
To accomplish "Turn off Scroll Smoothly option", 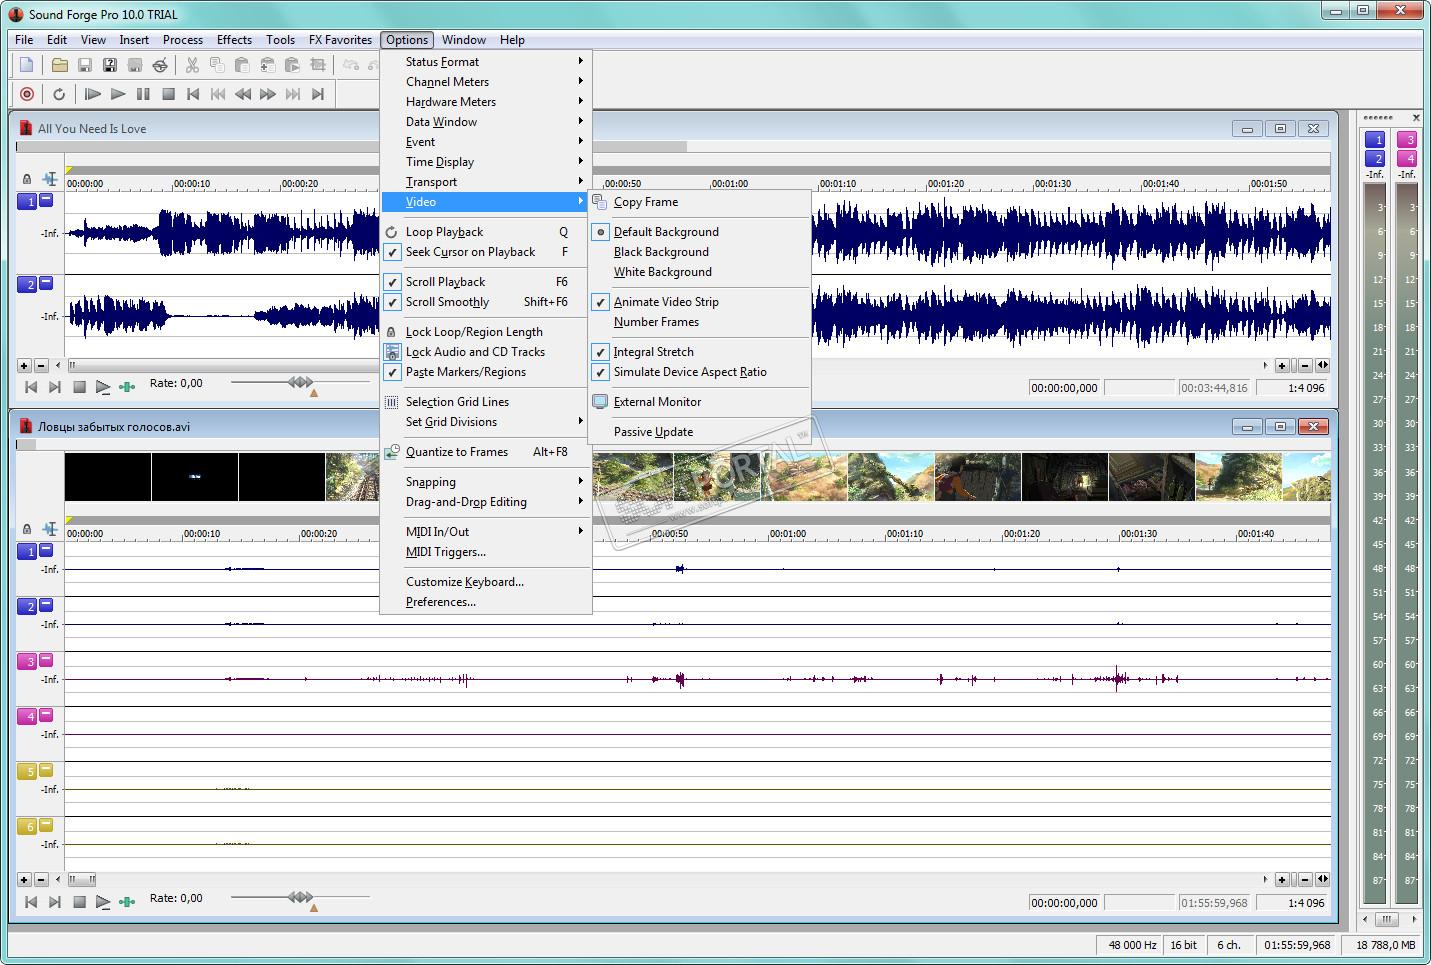I will tap(447, 302).
